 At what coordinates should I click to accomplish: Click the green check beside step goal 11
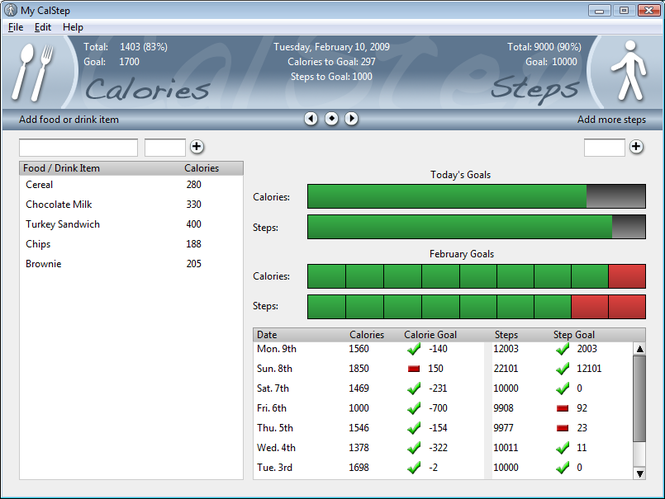point(562,448)
